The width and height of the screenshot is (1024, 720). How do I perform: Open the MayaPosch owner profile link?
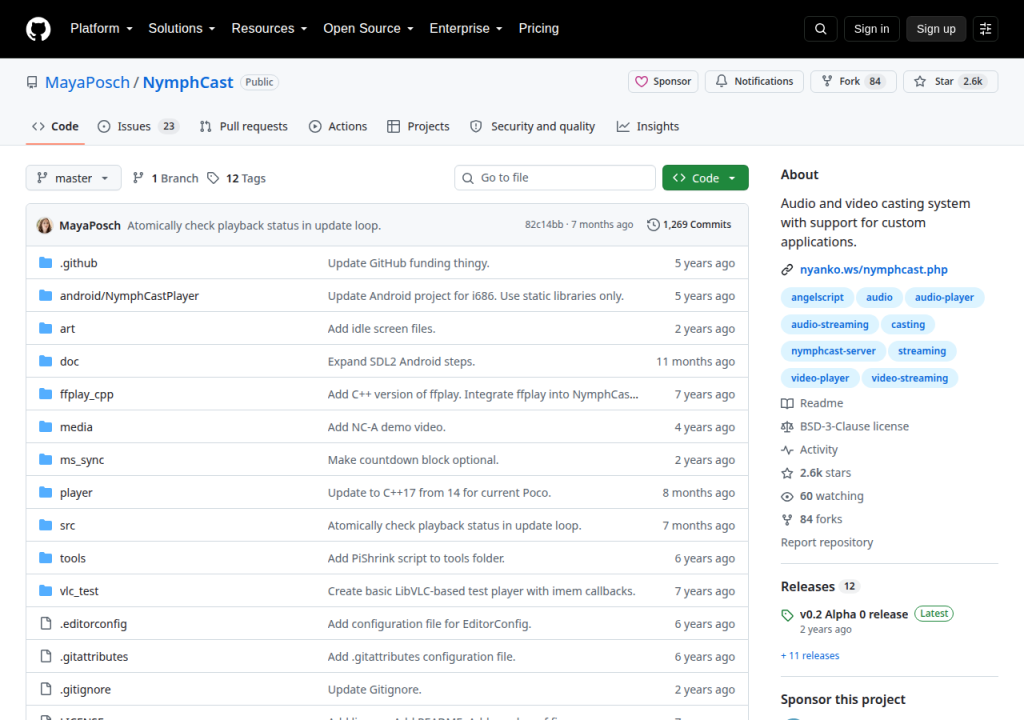click(88, 82)
